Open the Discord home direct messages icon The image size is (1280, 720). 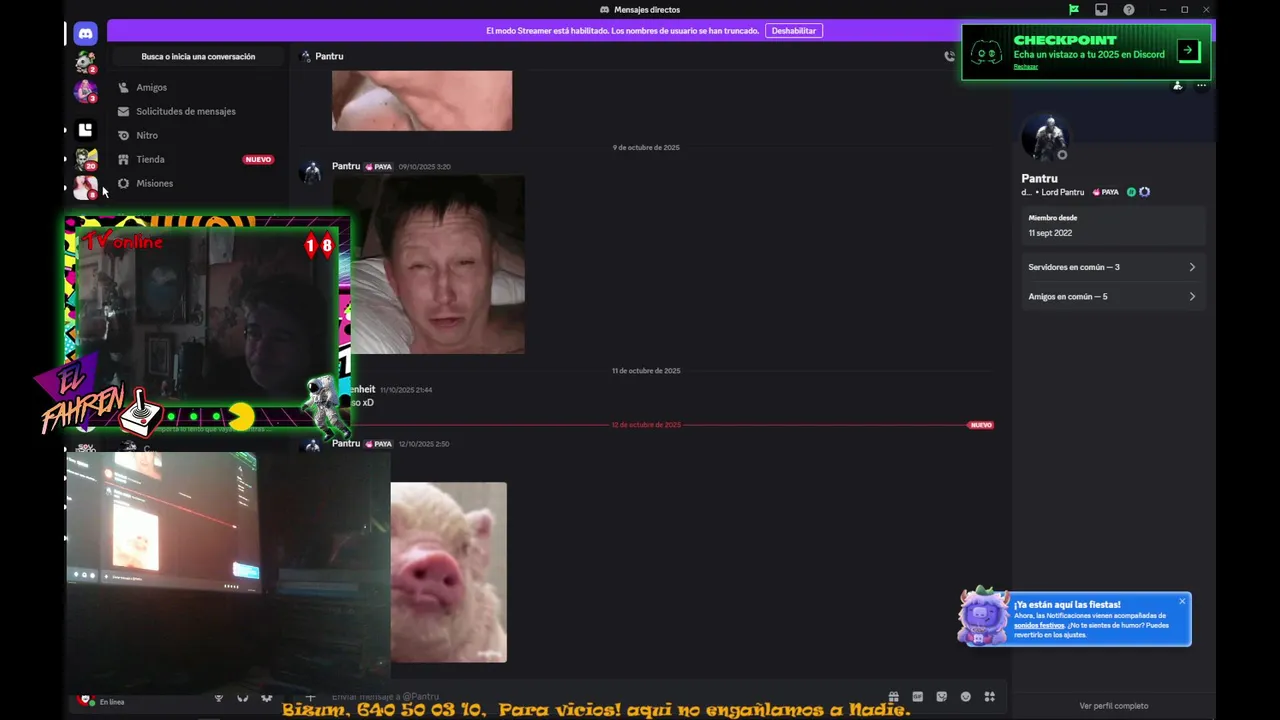pyautogui.click(x=86, y=33)
